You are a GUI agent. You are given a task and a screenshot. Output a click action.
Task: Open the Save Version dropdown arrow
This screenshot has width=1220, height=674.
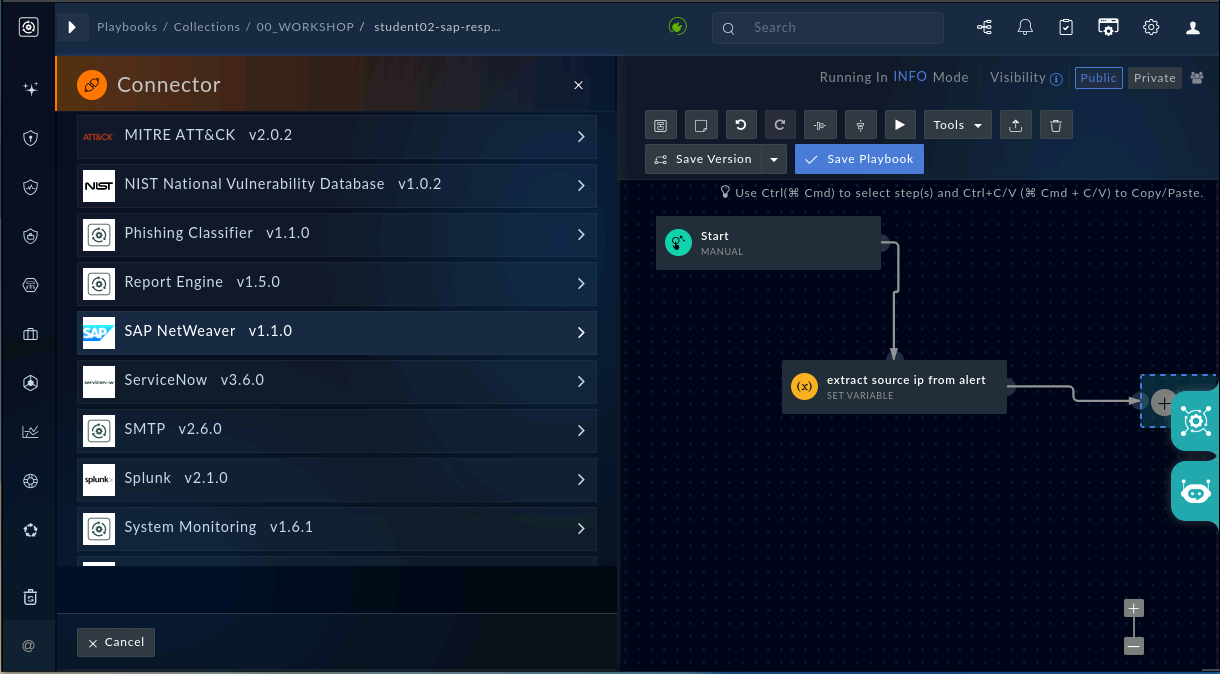pyautogui.click(x=774, y=159)
